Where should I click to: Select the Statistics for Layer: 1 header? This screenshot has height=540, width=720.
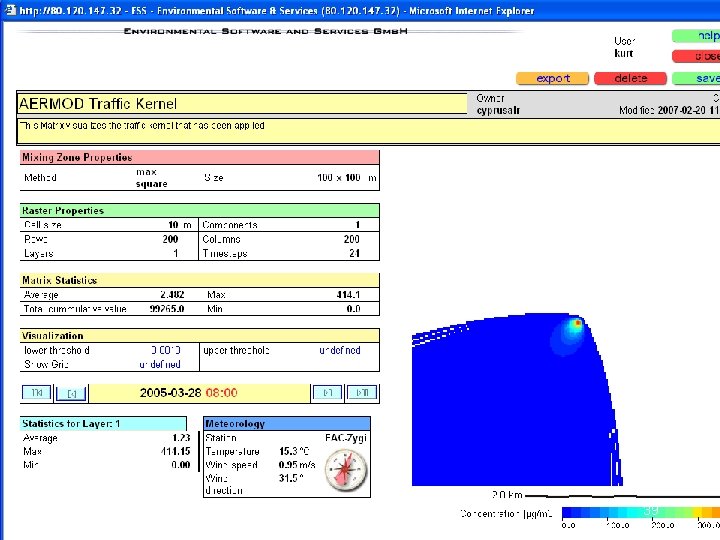pyautogui.click(x=103, y=424)
